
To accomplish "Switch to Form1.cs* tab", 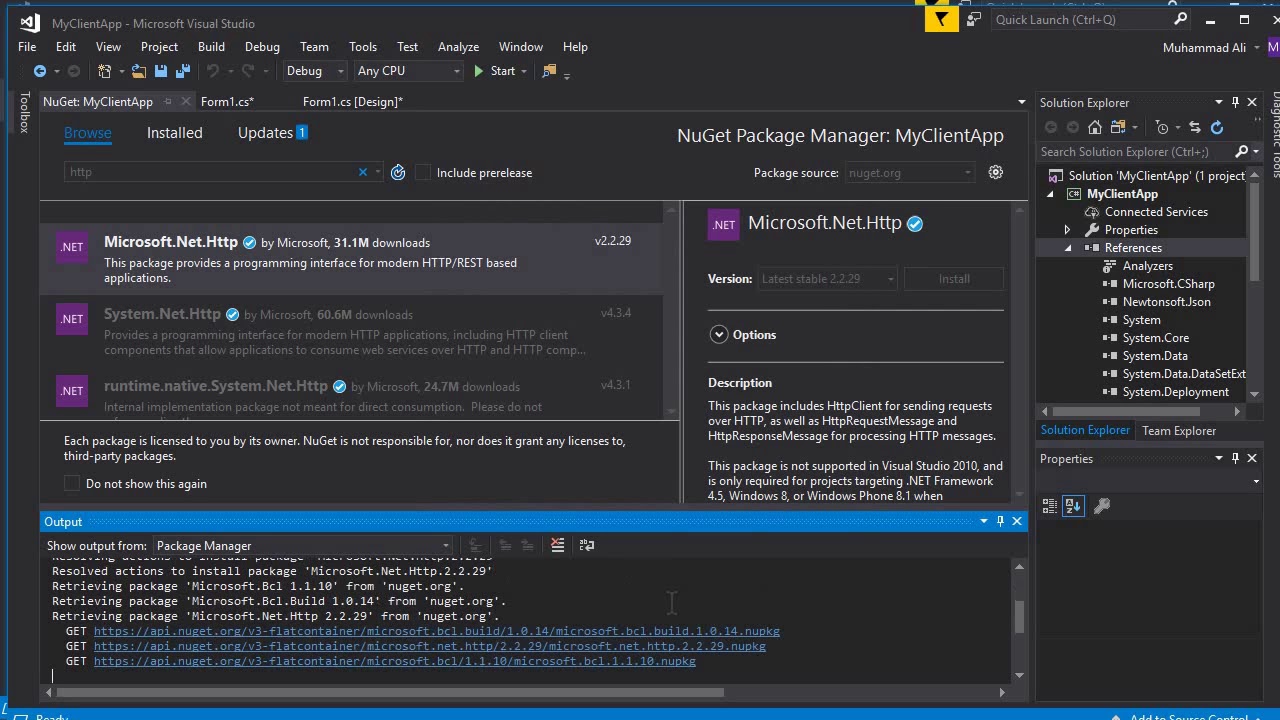I will (x=227, y=101).
